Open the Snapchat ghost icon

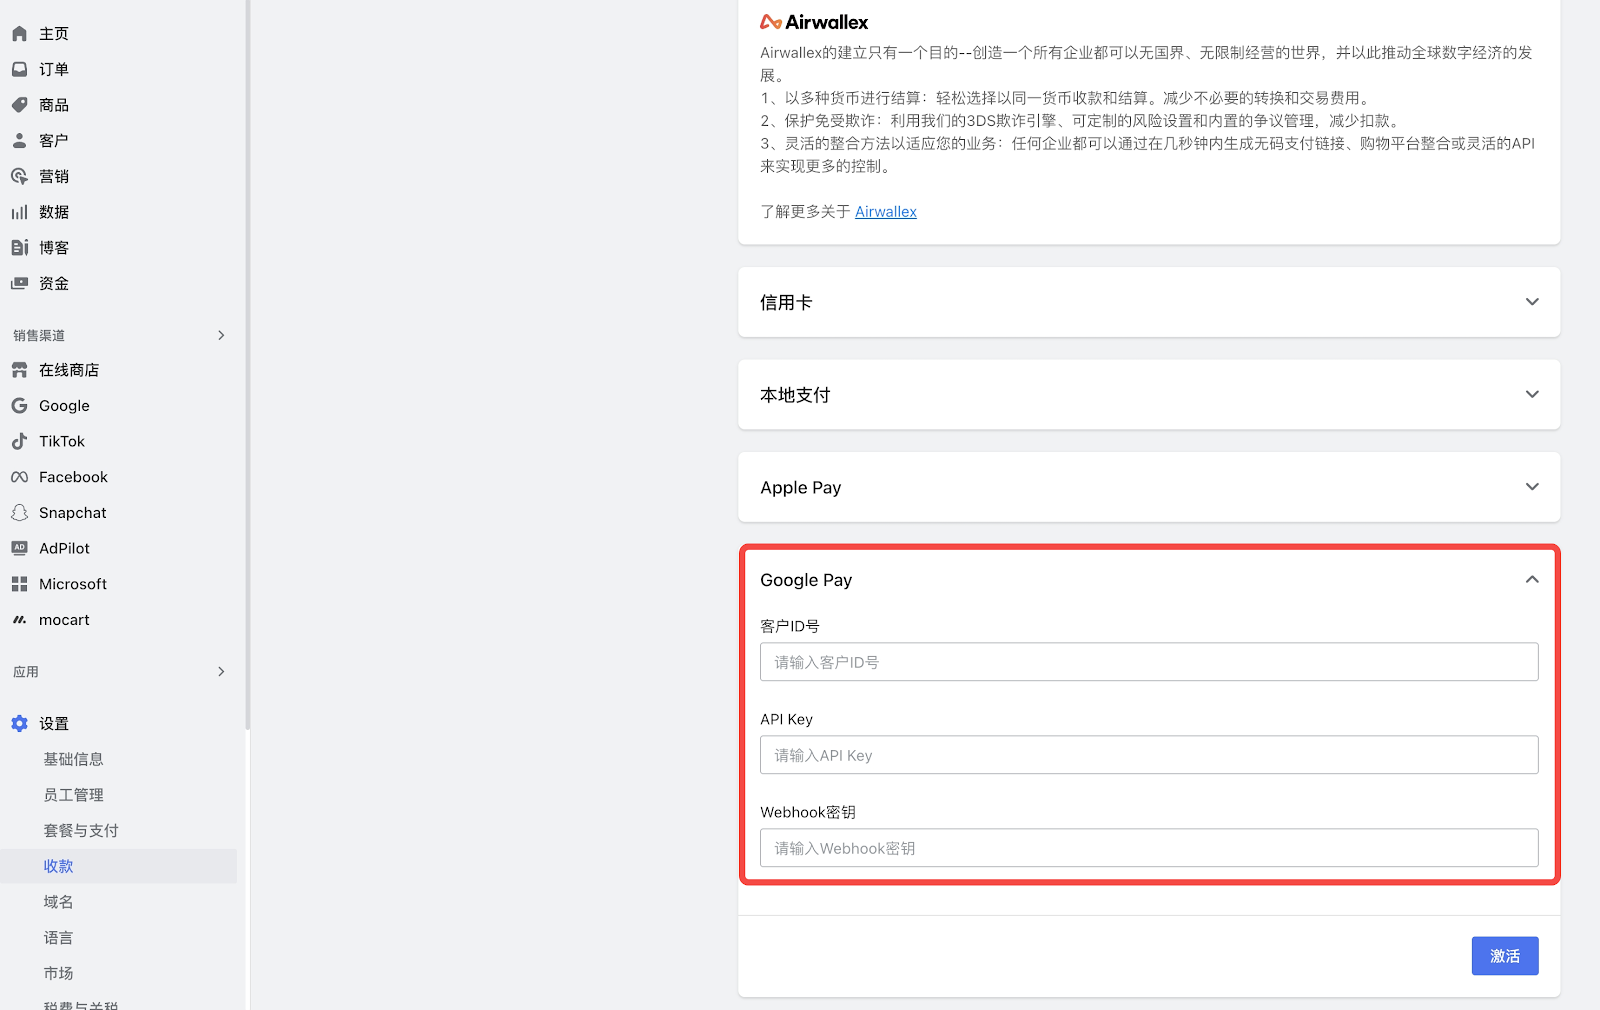(19, 513)
